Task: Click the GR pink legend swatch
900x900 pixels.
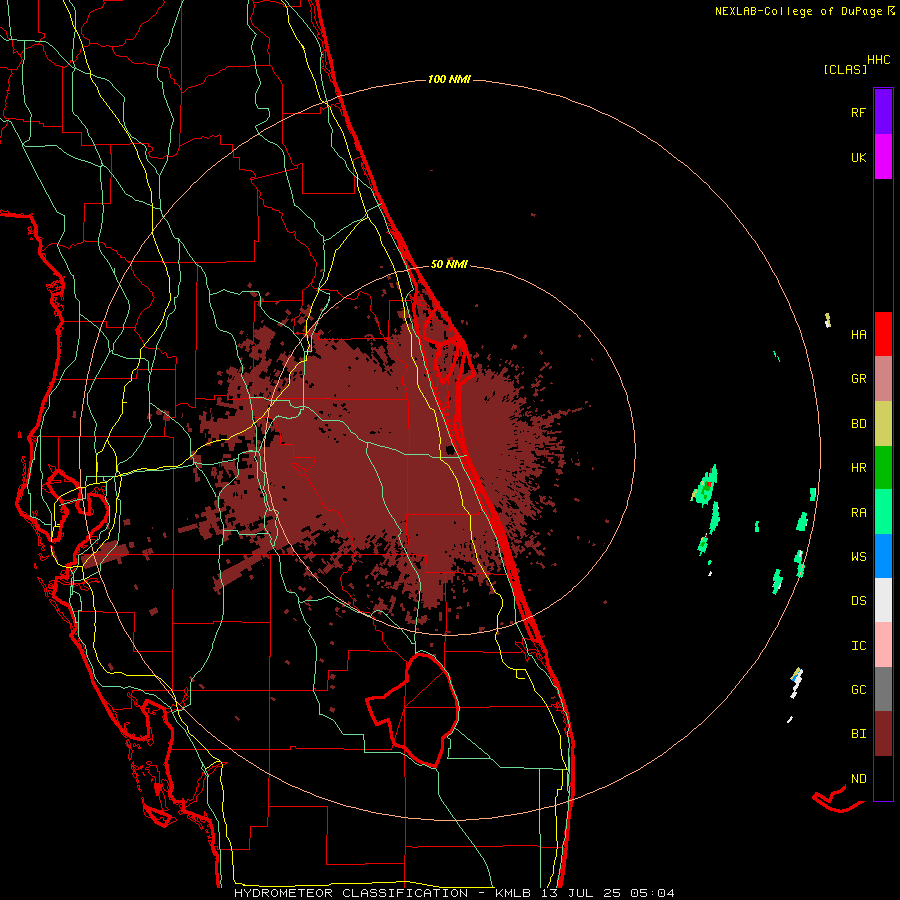Action: [x=883, y=379]
